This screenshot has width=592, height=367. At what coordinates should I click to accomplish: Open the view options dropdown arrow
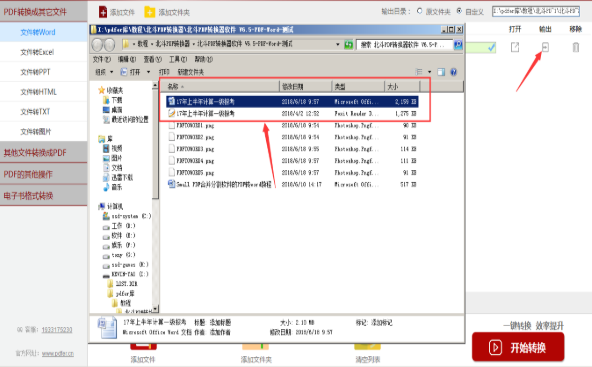click(429, 72)
